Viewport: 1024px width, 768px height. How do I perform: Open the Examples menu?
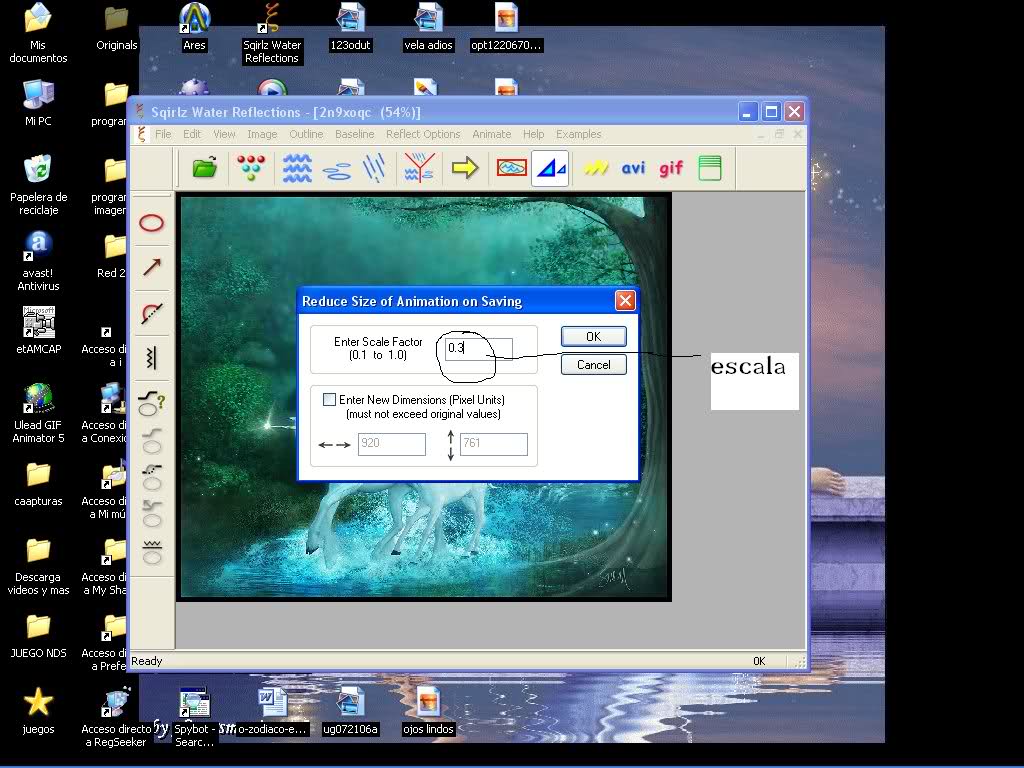coord(579,134)
